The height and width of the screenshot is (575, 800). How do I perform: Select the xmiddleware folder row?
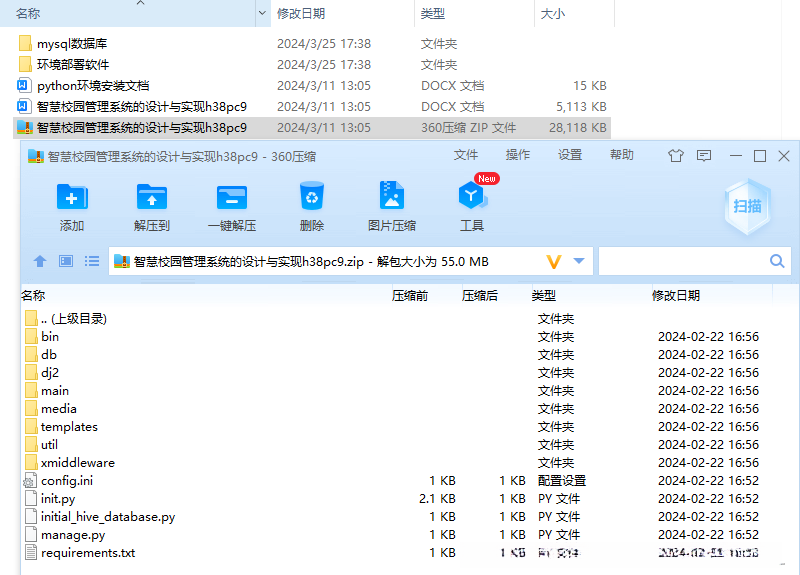[x=396, y=463]
